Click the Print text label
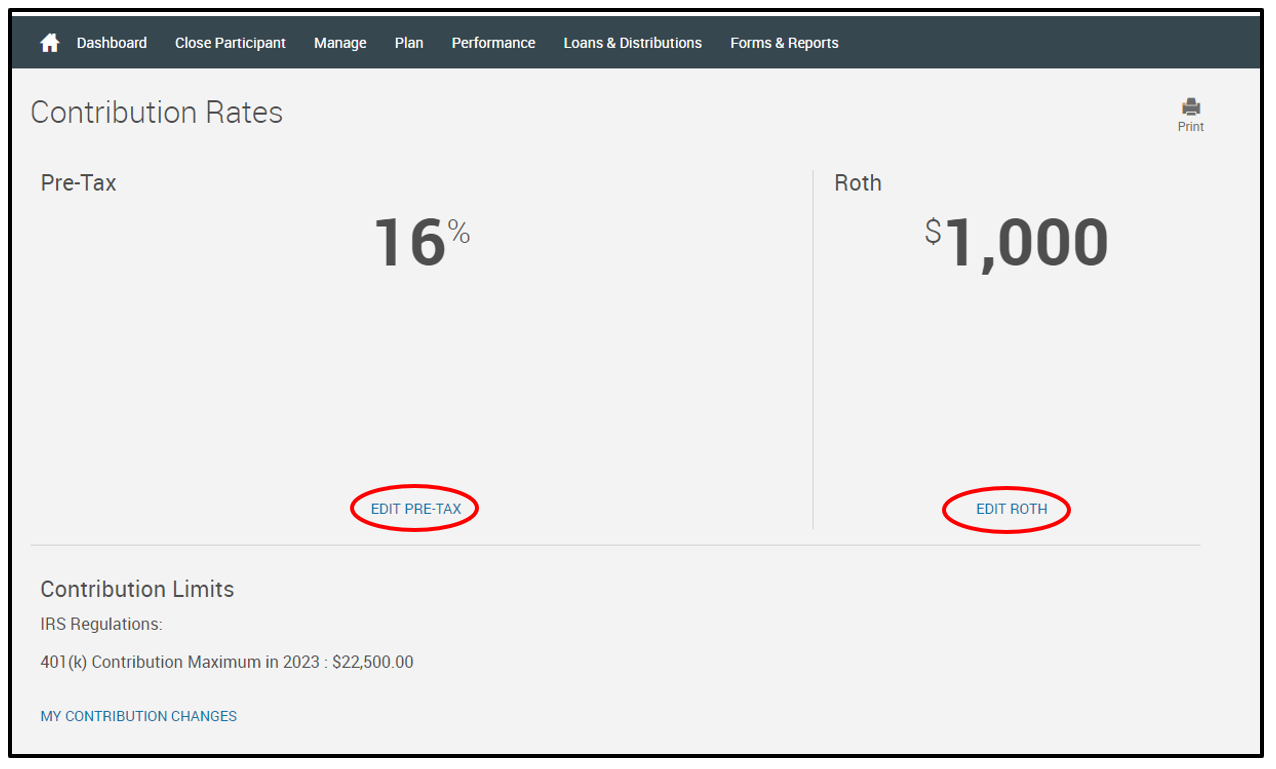1276x769 pixels. 1190,127
